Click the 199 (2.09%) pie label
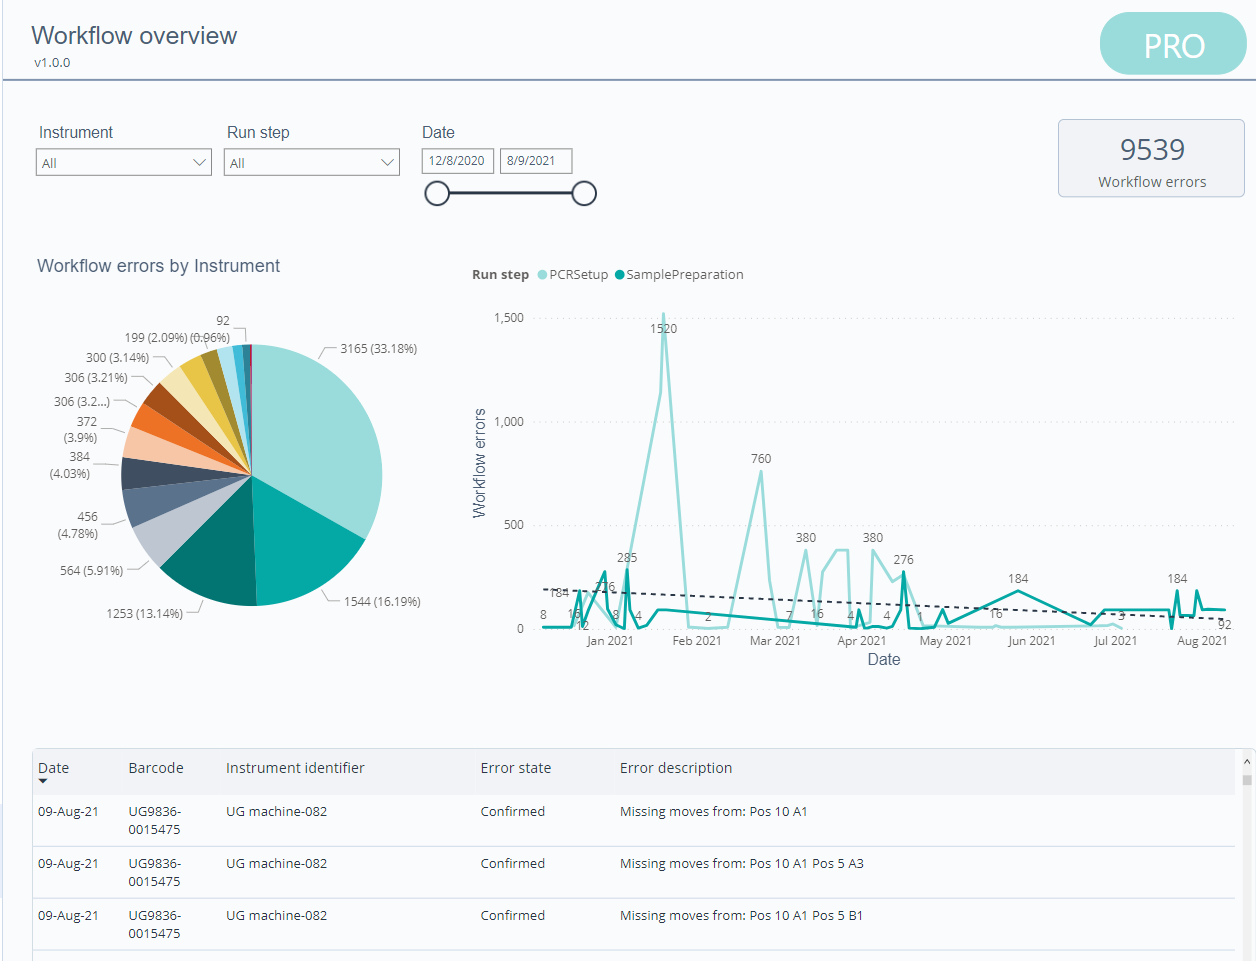Screen dimensions: 1260x961 click(156, 338)
